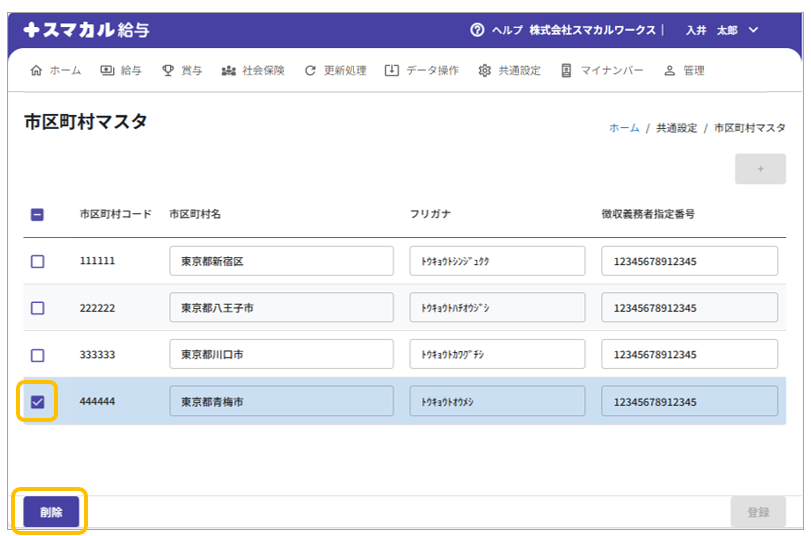Screen dimensions: 811x536
Task: Check the box for row 111111
Action: 37,261
